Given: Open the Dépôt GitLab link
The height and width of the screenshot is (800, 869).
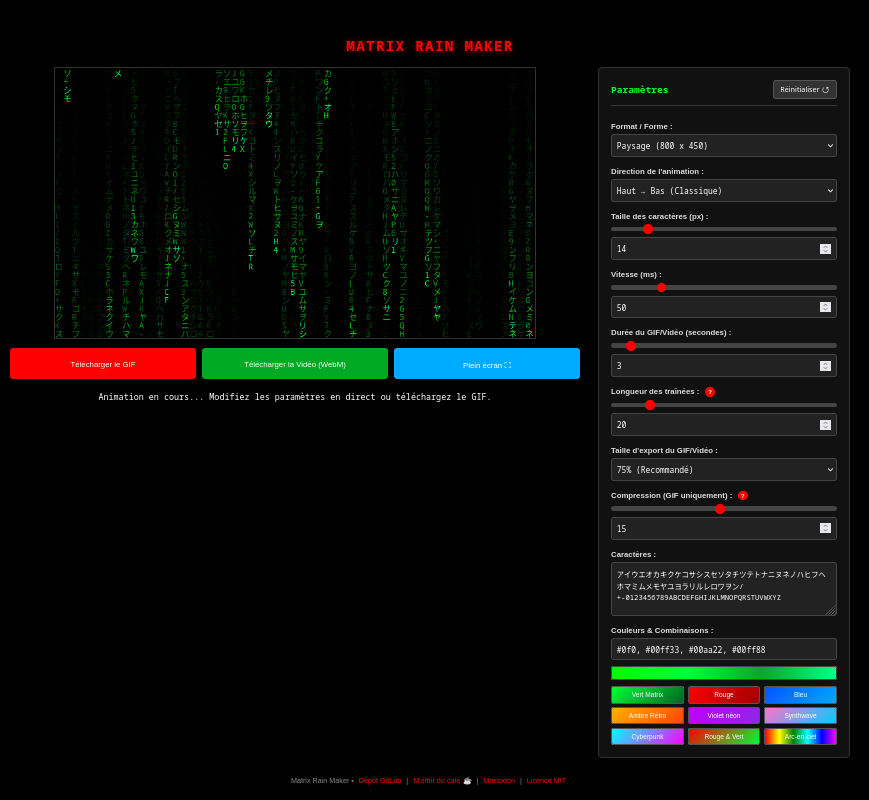Looking at the screenshot, I should tap(380, 781).
